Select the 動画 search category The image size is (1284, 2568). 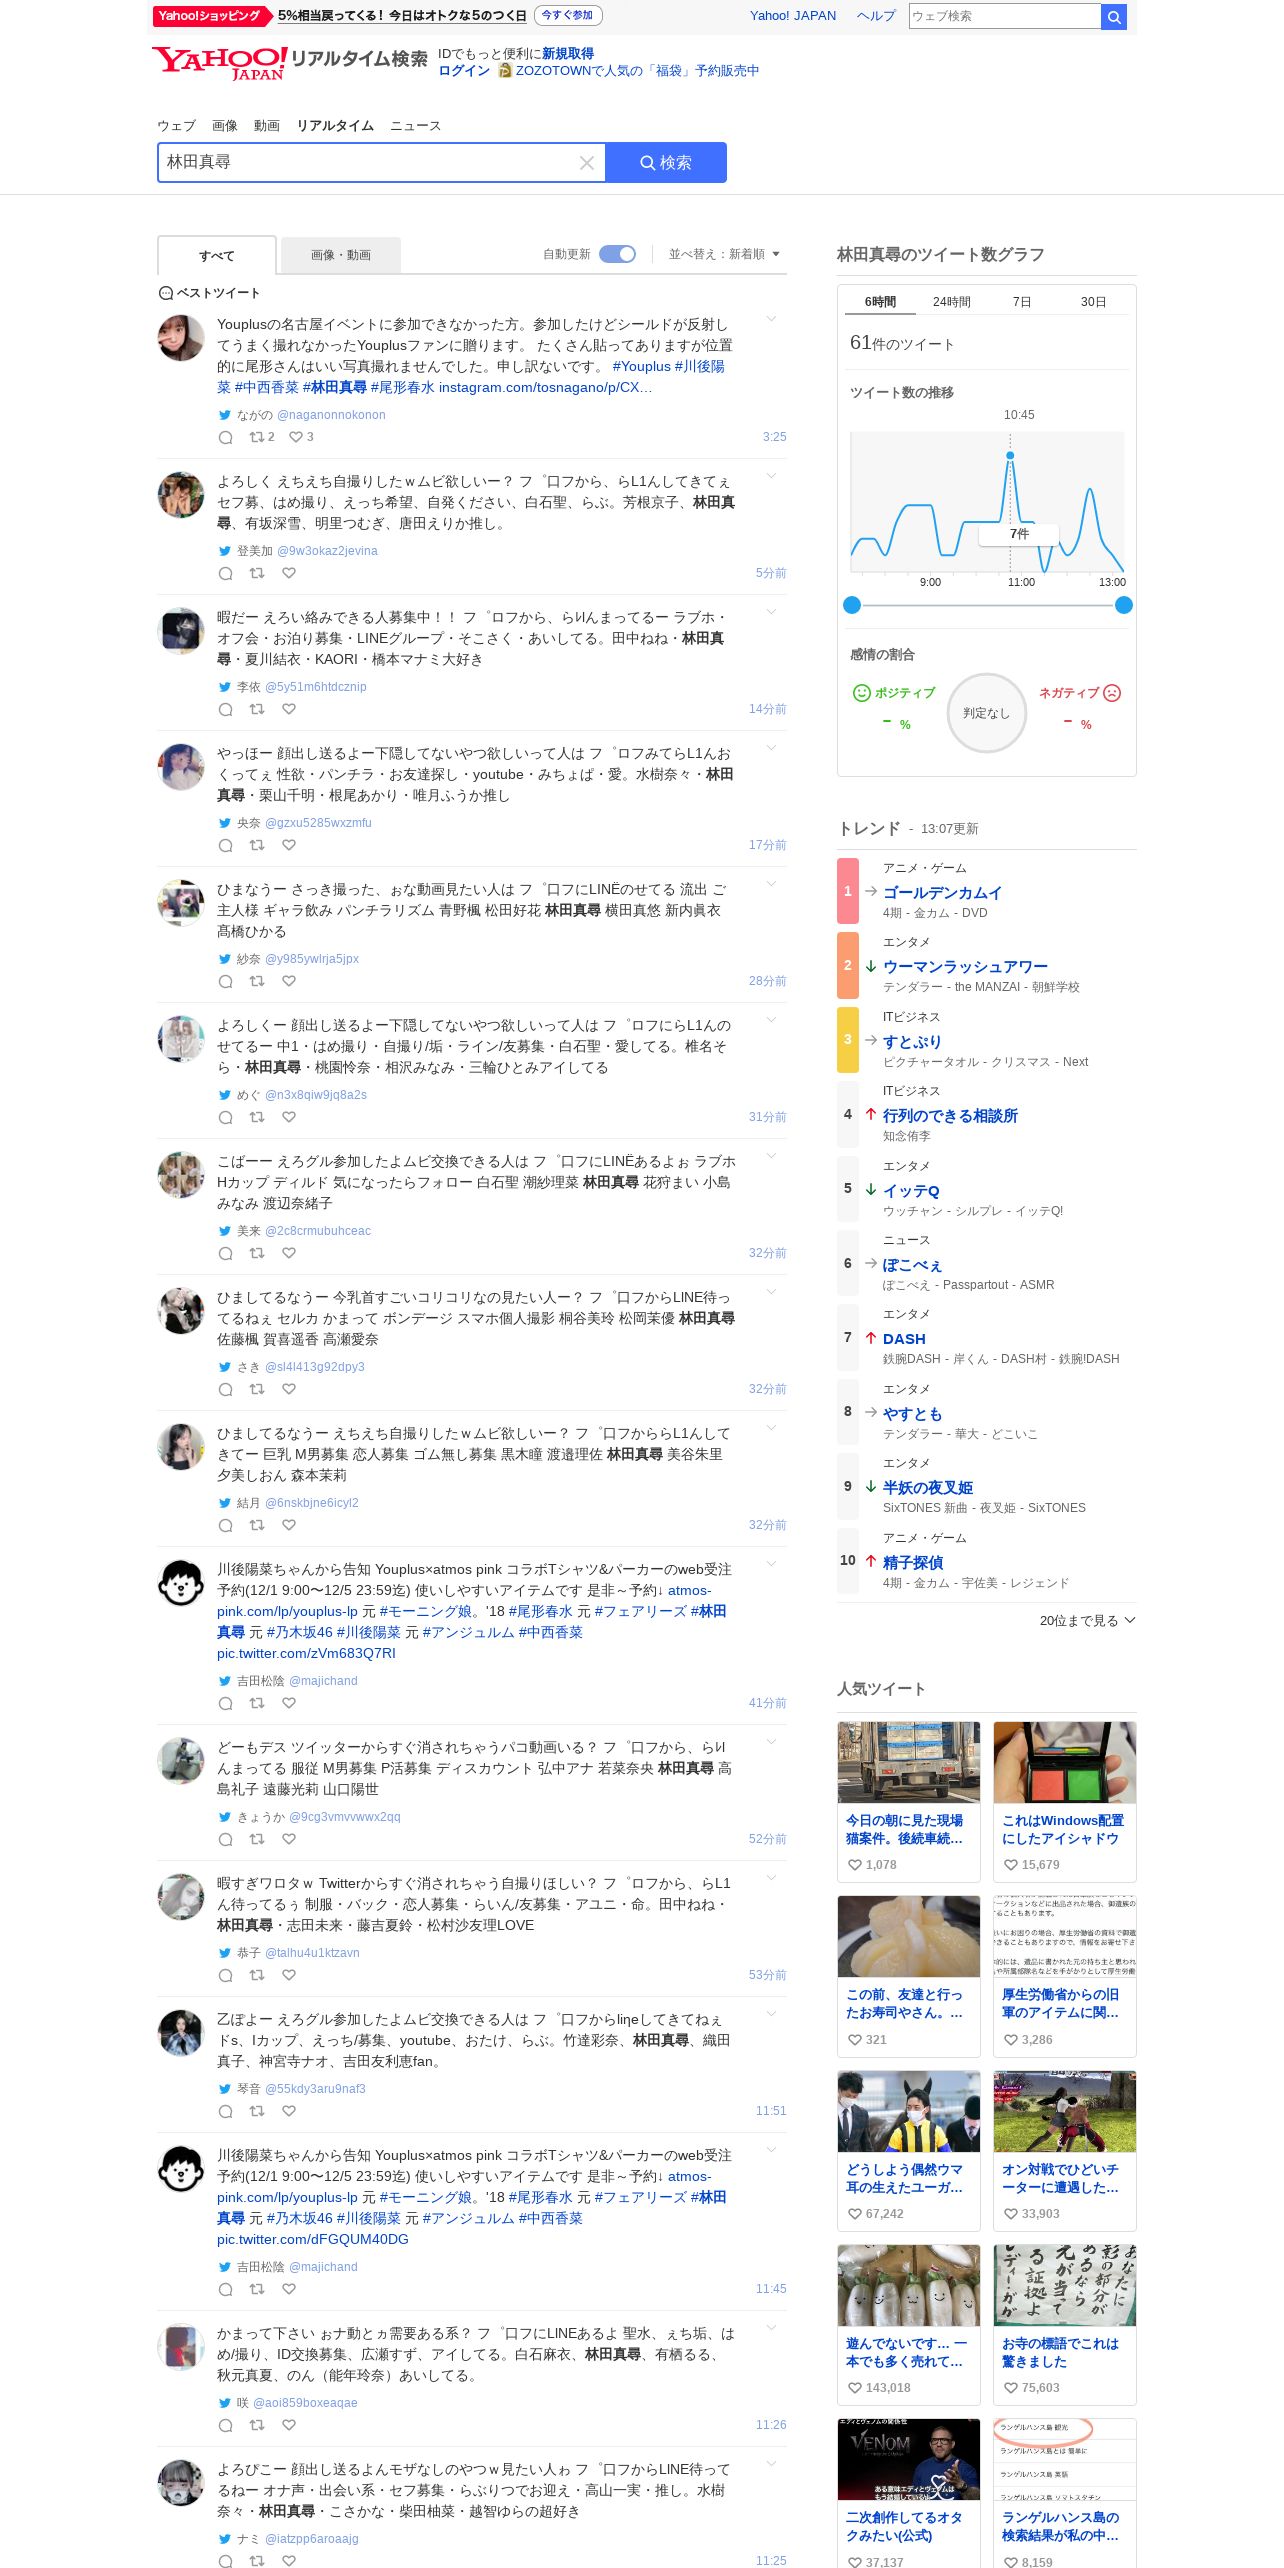[267, 126]
